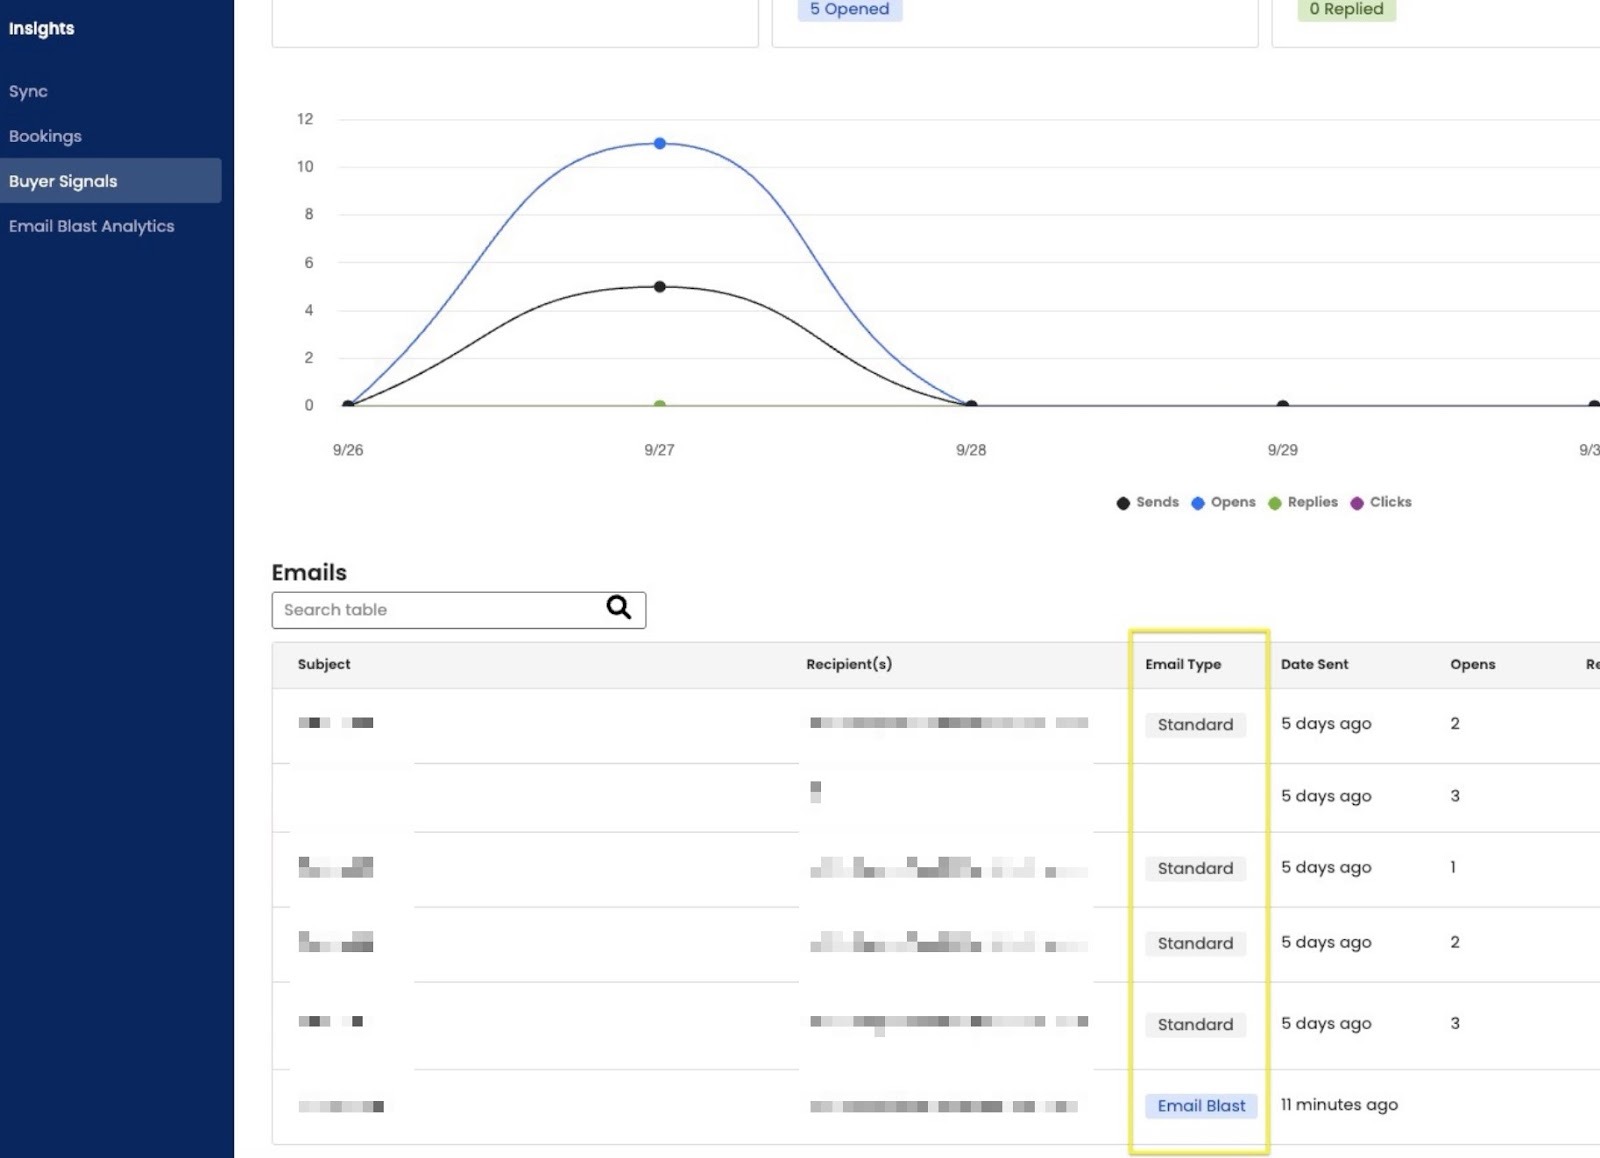
Task: Click the 0 Replied badge
Action: [1346, 9]
